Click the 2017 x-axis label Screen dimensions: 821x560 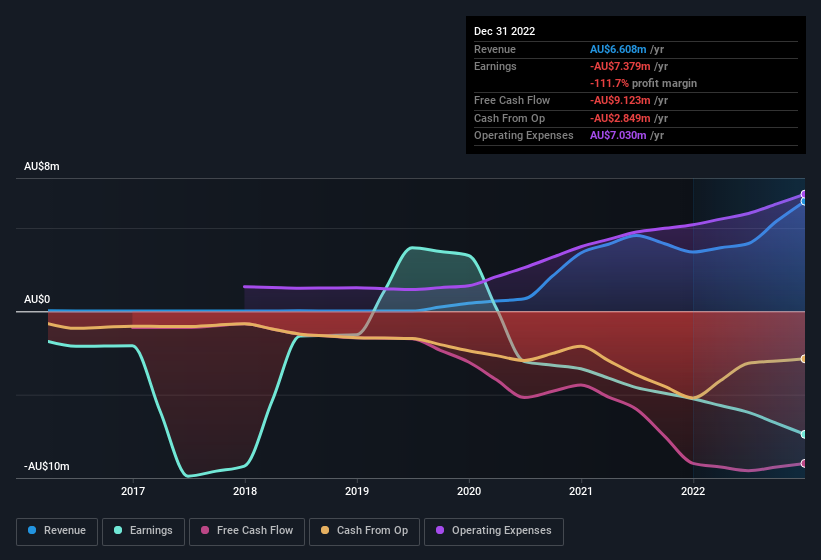(133, 491)
